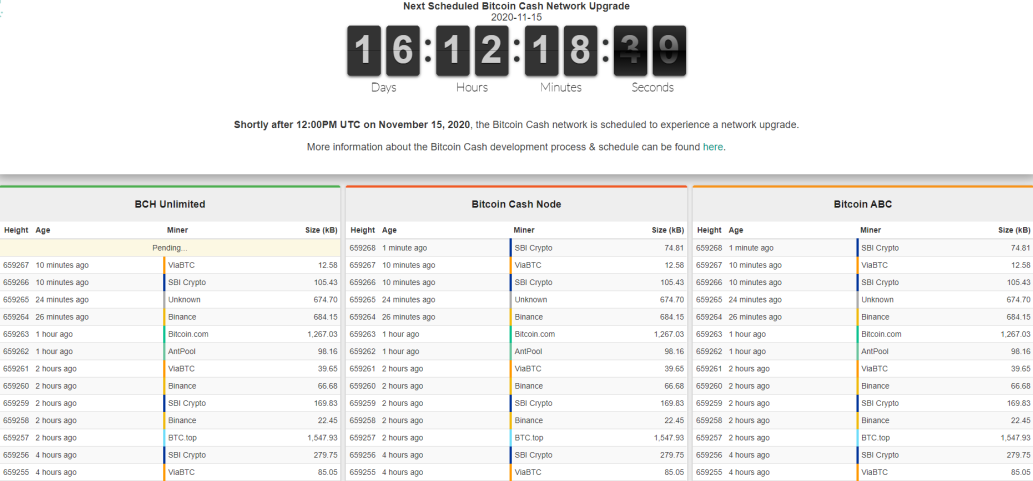Click the Size (kB) header in BCH Unlimited

click(321, 230)
